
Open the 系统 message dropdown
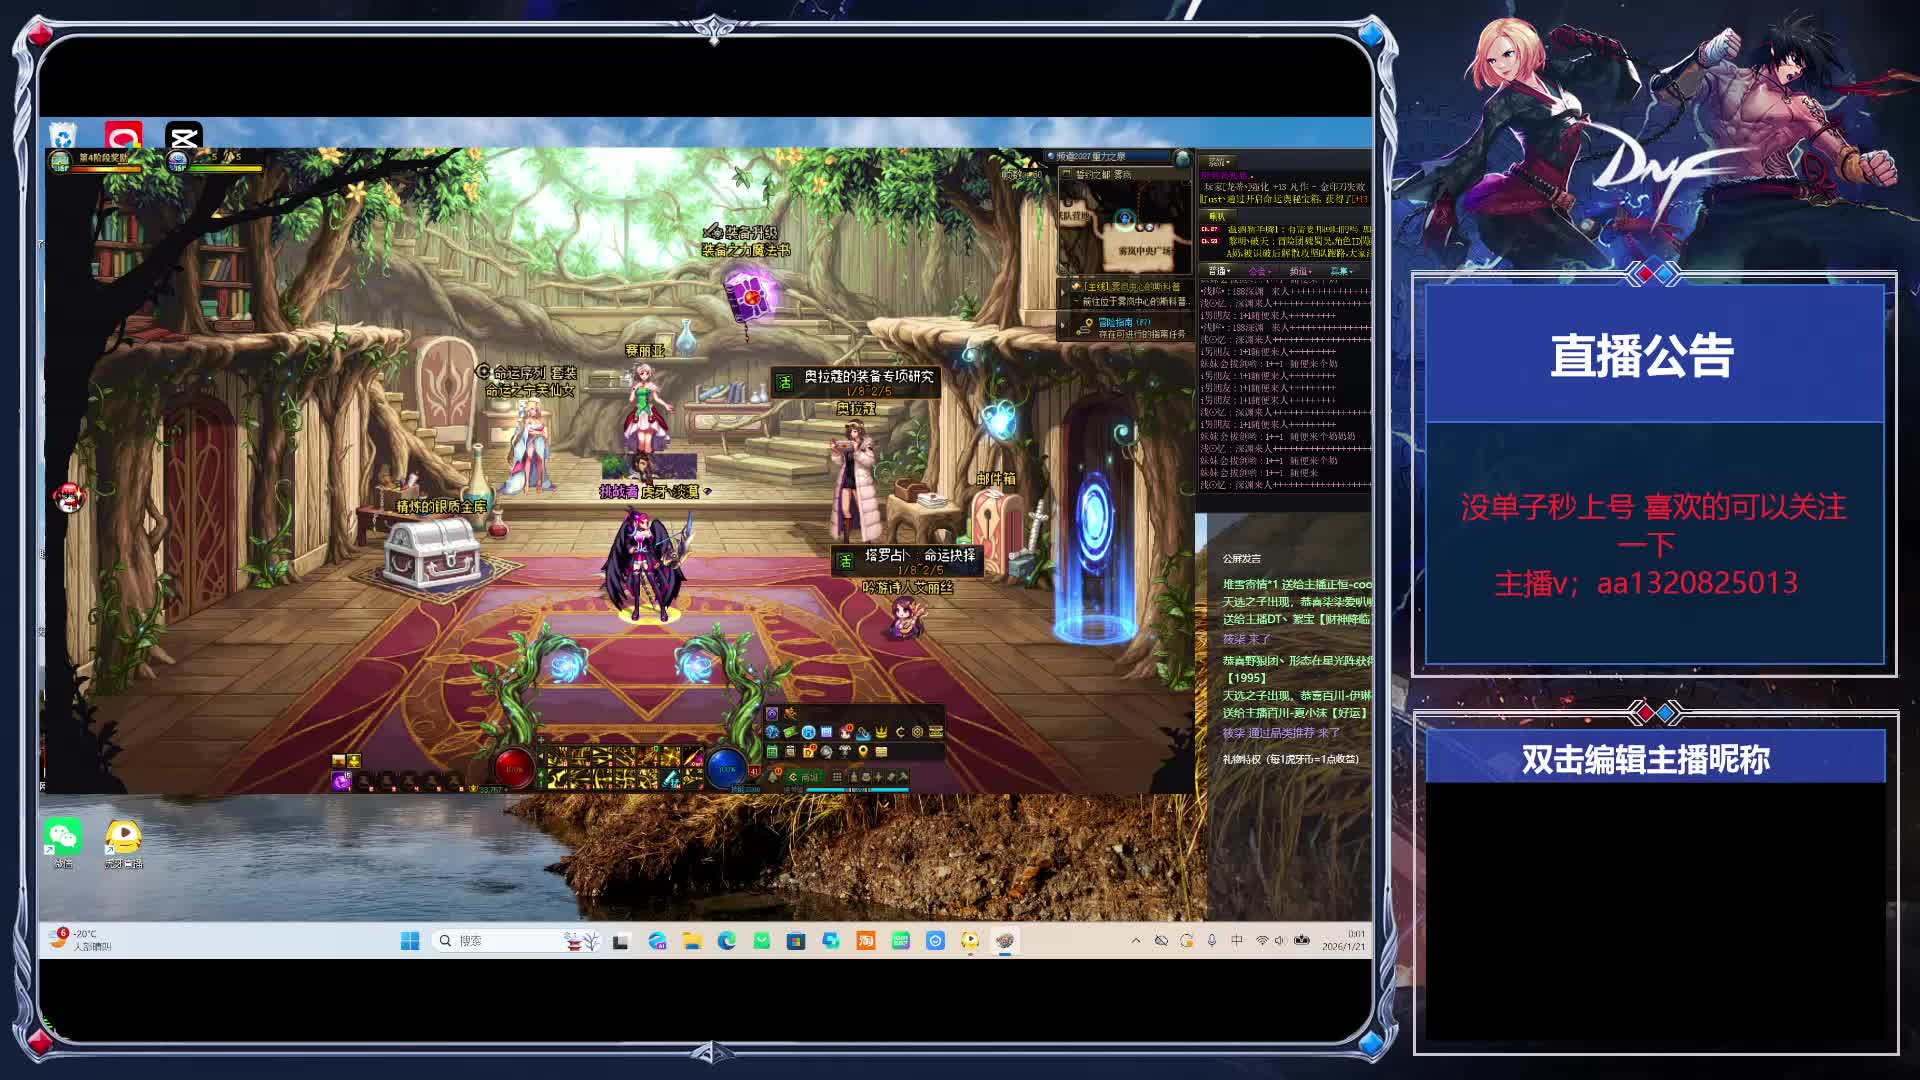(1220, 162)
